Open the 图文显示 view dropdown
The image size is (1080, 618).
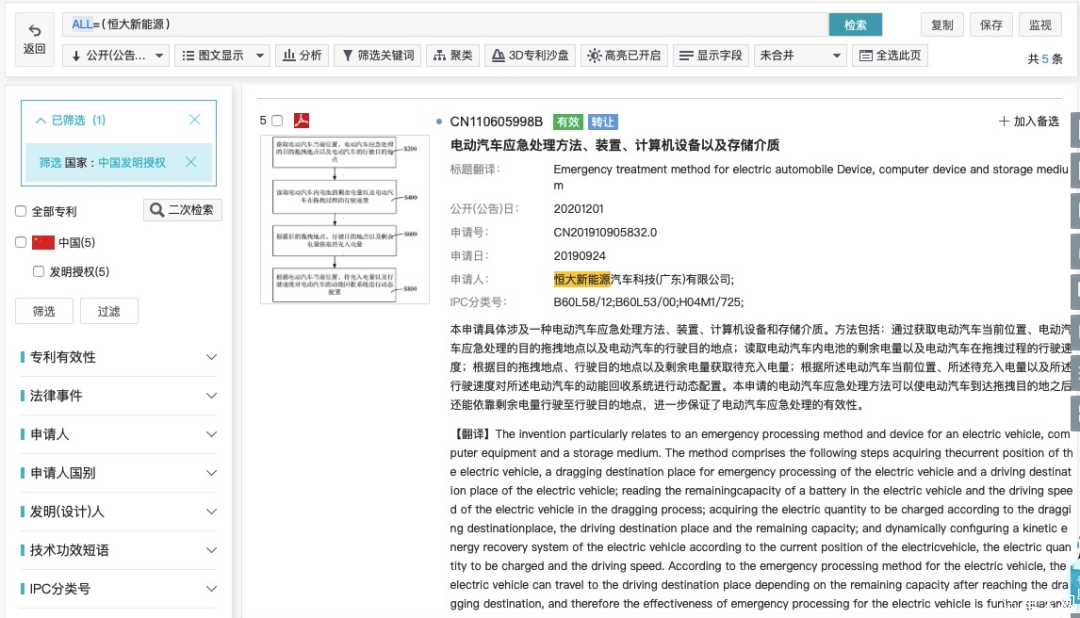(222, 55)
